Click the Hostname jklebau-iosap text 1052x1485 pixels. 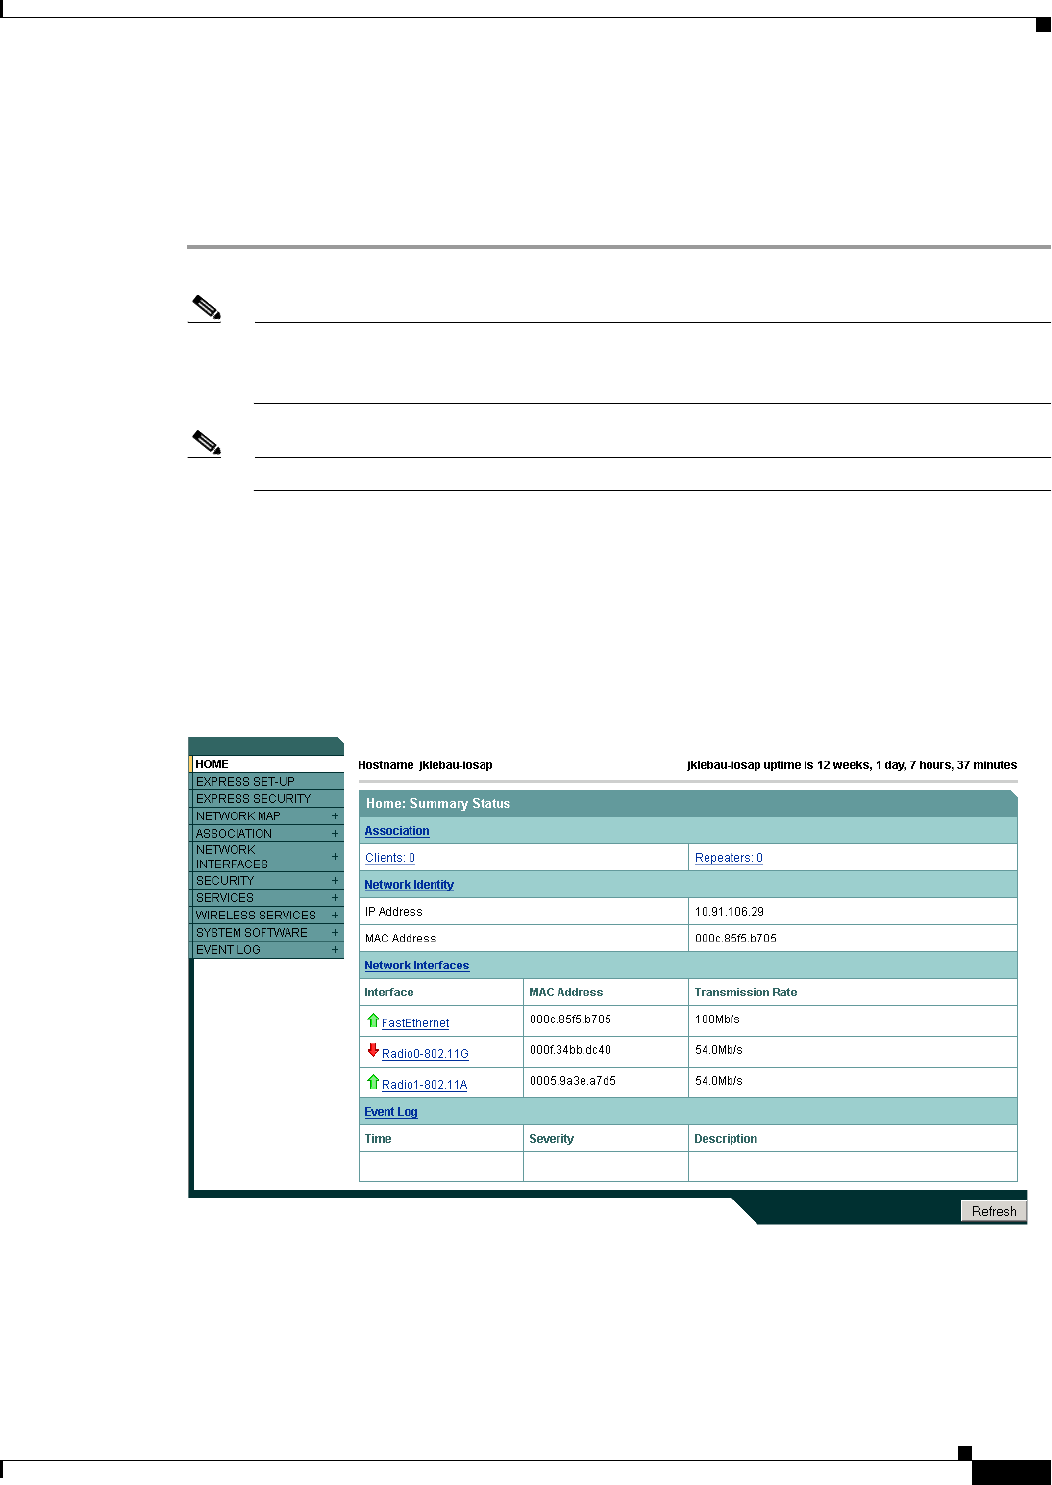[x=426, y=766]
